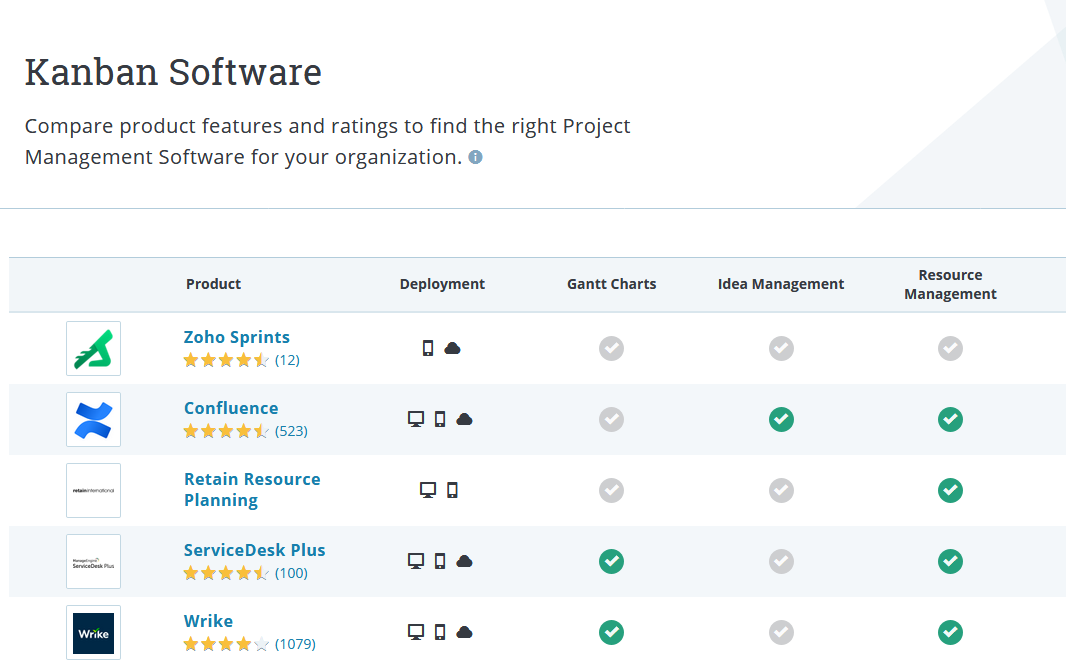Click the ServiceDesk Plus star rating (100)
The height and width of the screenshot is (667, 1066).
point(245,573)
